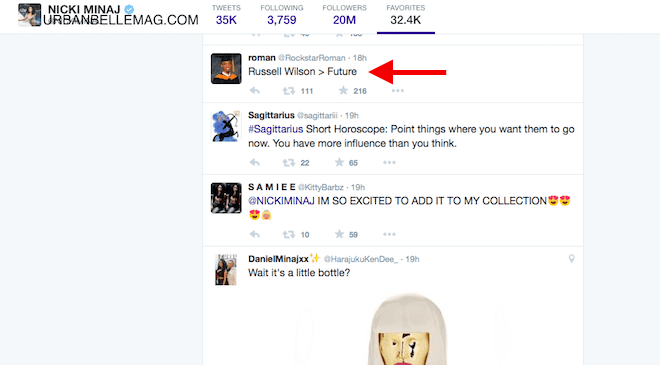The image size is (660, 365).
Task: Select the Favorites 32.4K tab
Action: (x=406, y=15)
